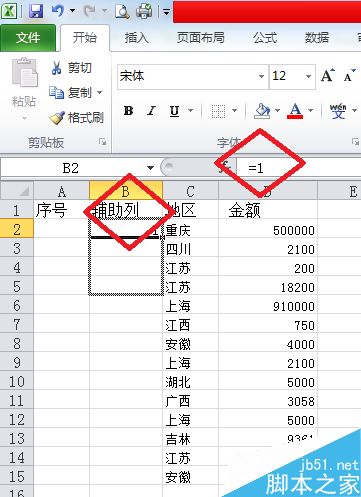The height and width of the screenshot is (497, 361).
Task: Click the 复制 (Copy) button
Action: tap(71, 92)
